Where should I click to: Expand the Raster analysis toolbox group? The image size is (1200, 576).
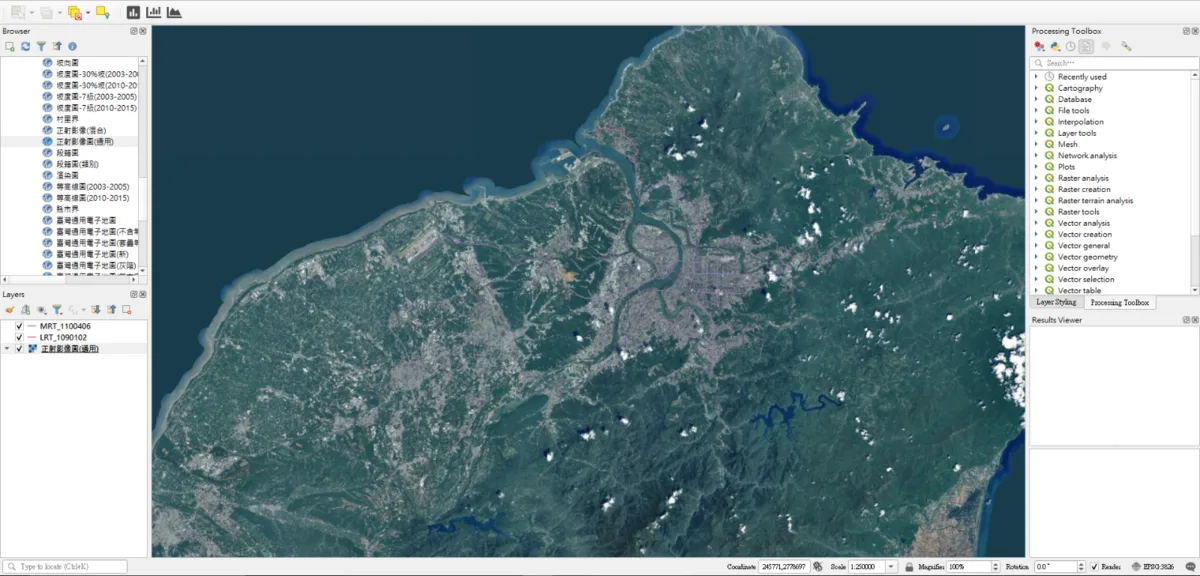1036,178
